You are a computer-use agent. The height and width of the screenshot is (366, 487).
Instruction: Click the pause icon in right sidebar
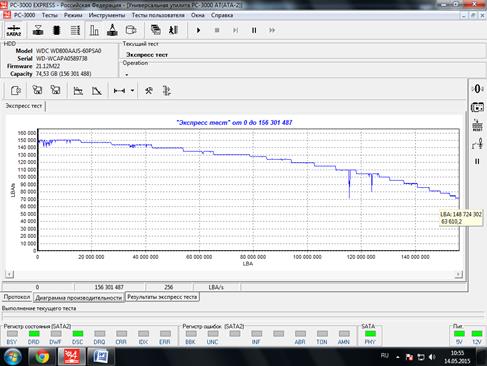477,161
